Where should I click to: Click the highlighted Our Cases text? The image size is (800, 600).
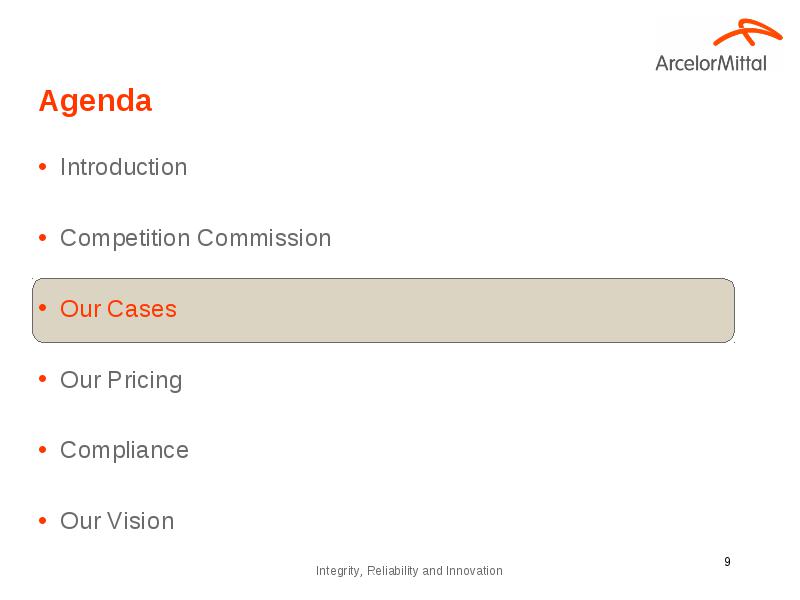pyautogui.click(x=118, y=309)
